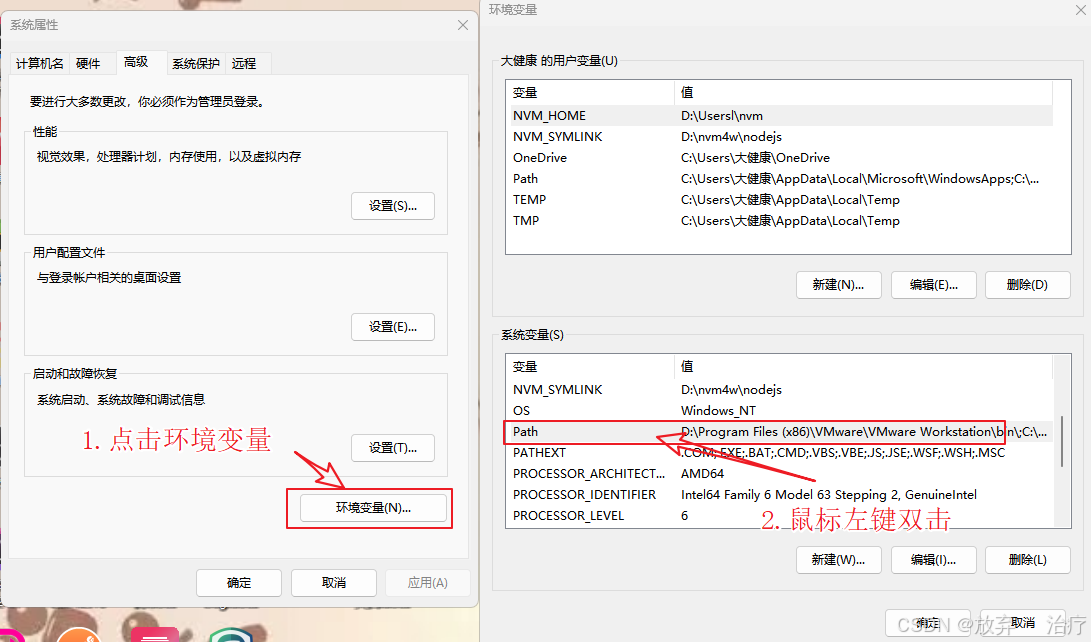This screenshot has width=1091, height=642.
Task: Click 编辑(I) for system variables
Action: click(933, 560)
